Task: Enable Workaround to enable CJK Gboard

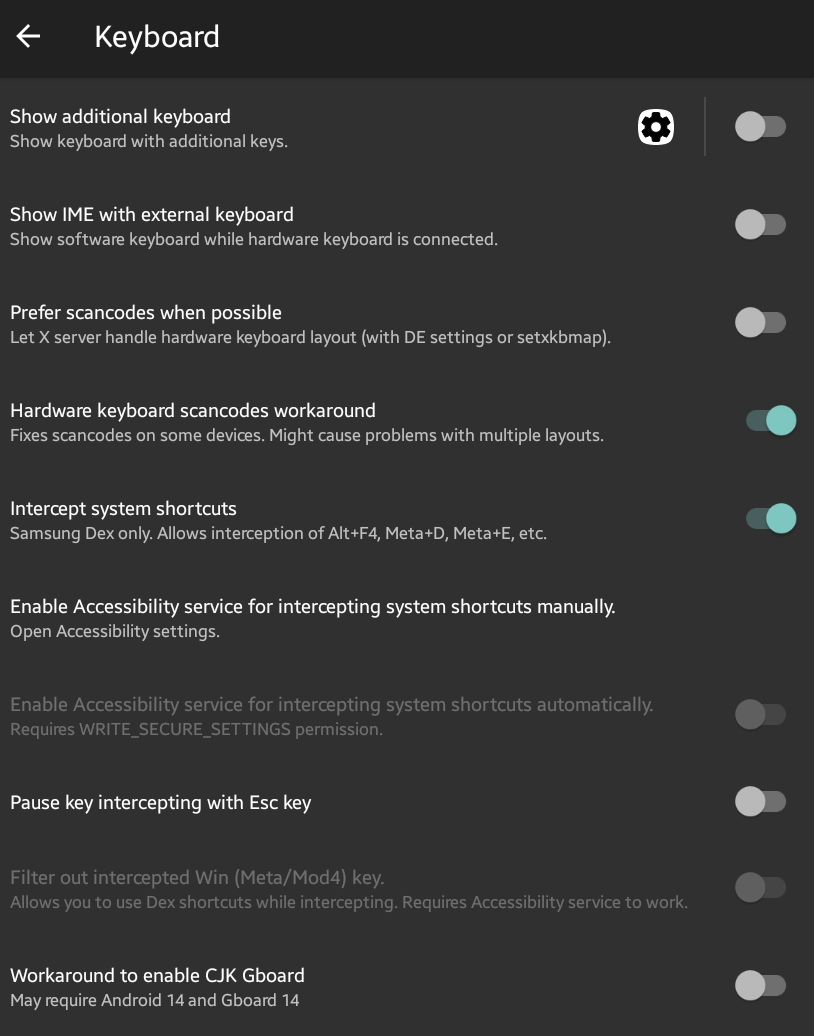Action: [760, 985]
